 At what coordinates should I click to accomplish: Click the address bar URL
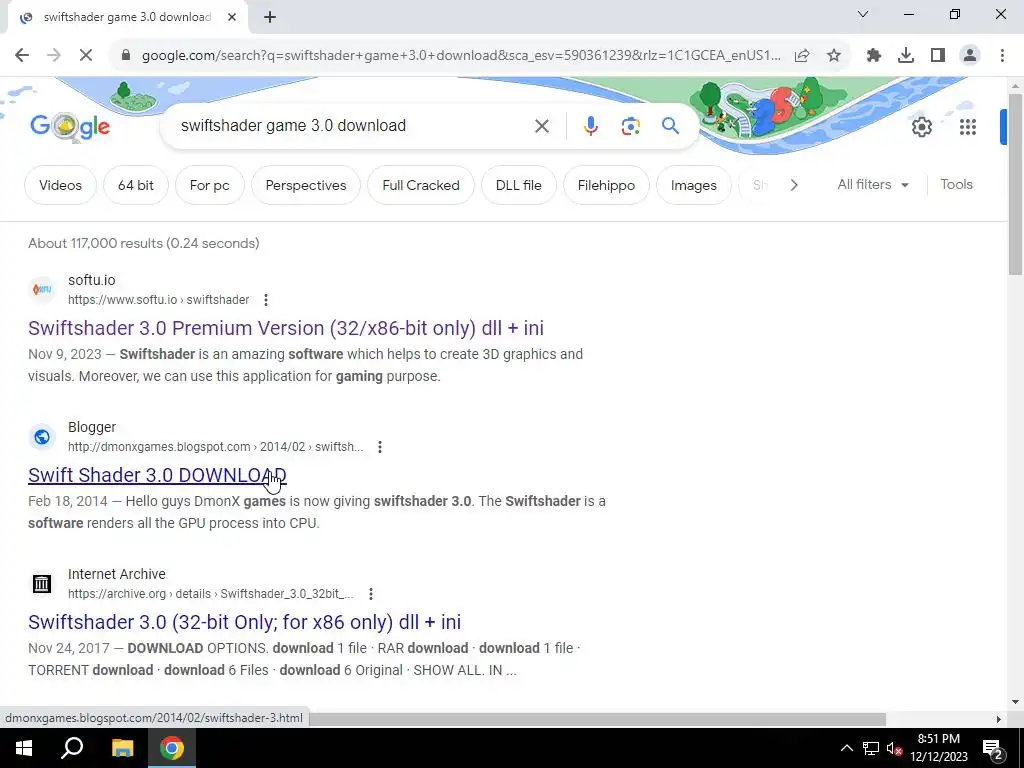tap(460, 56)
